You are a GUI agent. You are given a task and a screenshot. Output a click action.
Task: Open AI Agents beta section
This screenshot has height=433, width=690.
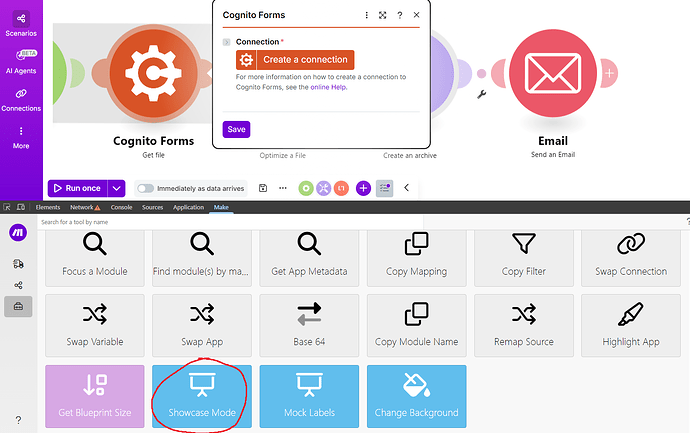[x=21, y=62]
